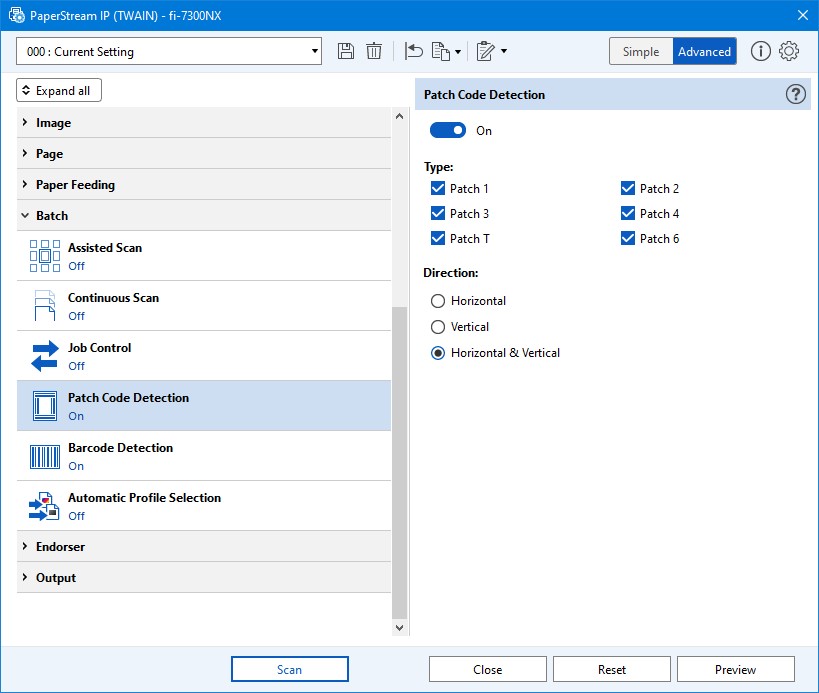
Task: Uncheck the Patch T checkbox
Action: [438, 239]
